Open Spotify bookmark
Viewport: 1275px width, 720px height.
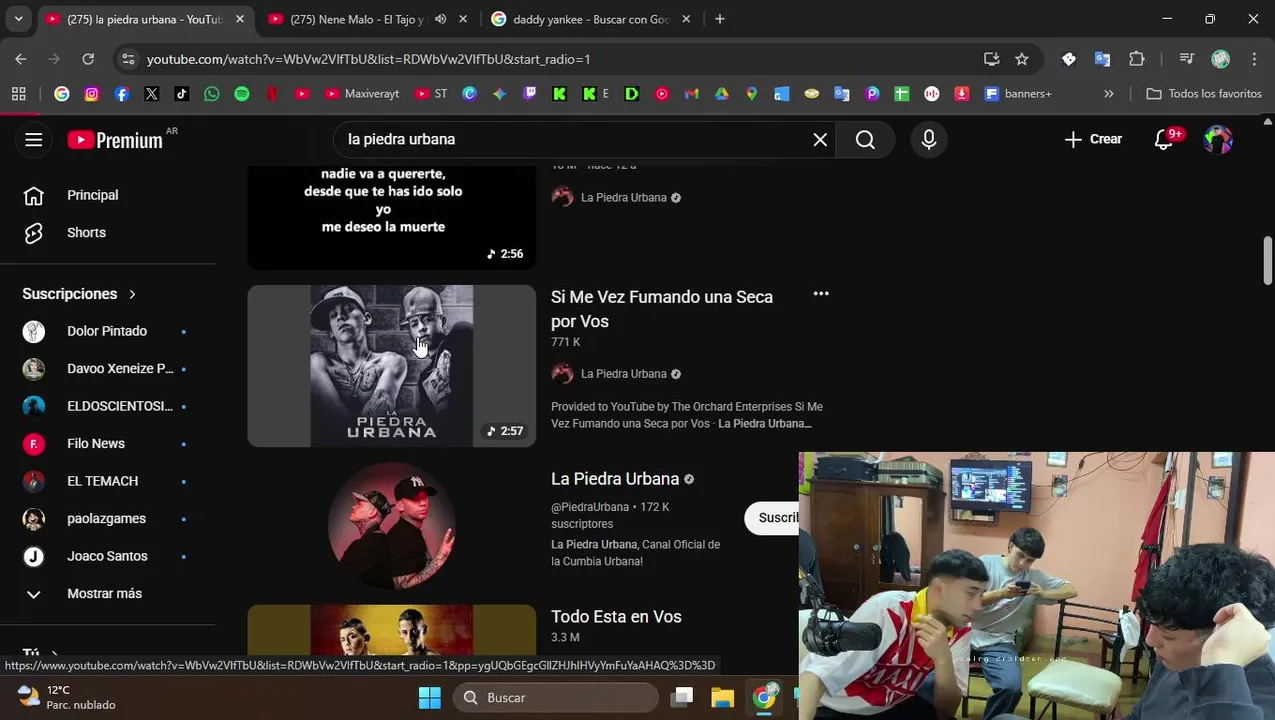[x=242, y=94]
